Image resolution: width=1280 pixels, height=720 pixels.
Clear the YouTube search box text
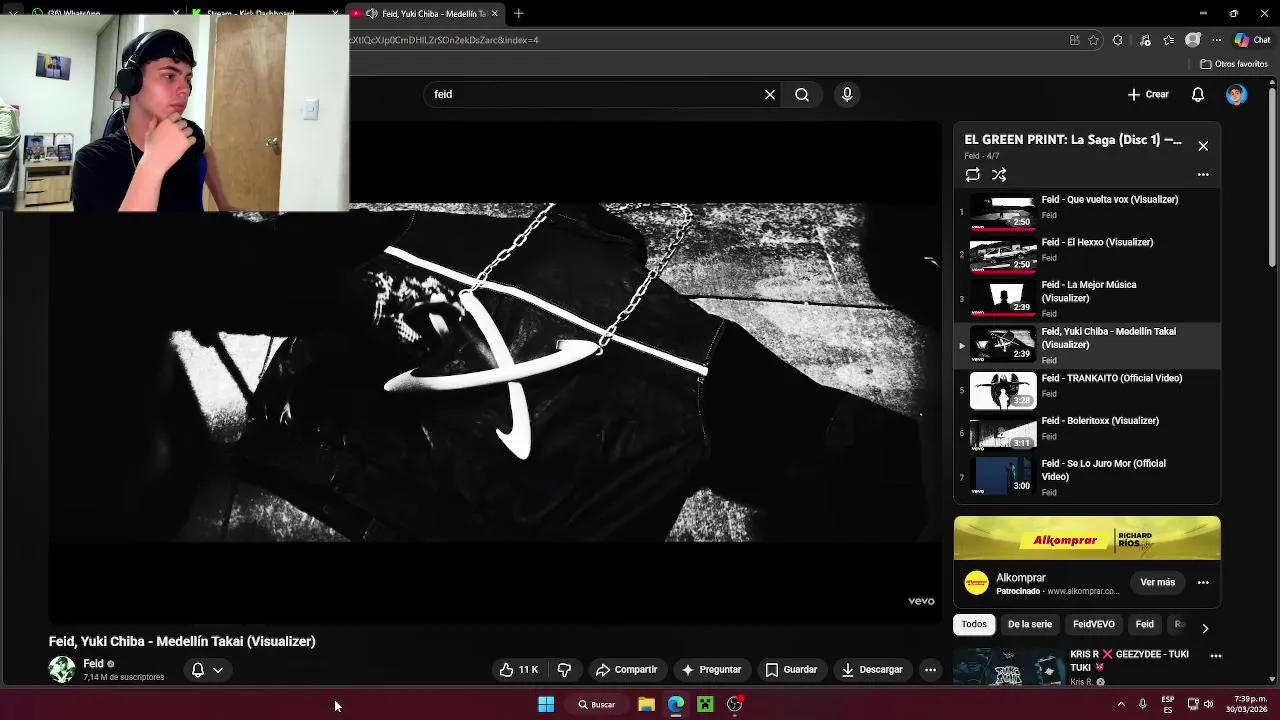click(x=770, y=94)
